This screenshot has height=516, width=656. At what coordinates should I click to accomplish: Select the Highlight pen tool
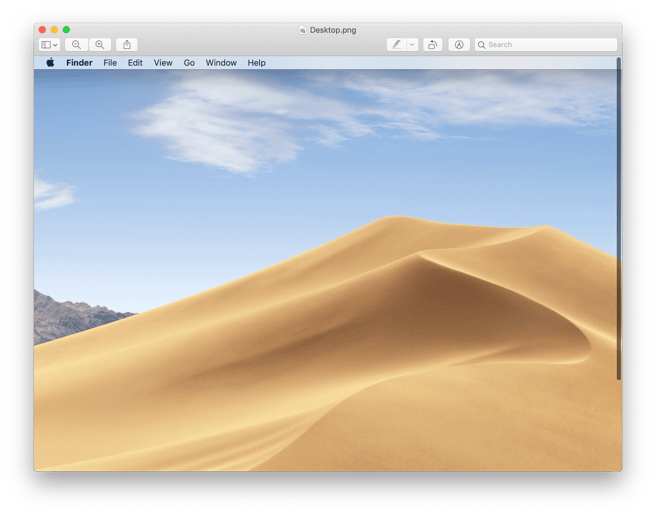tap(397, 44)
